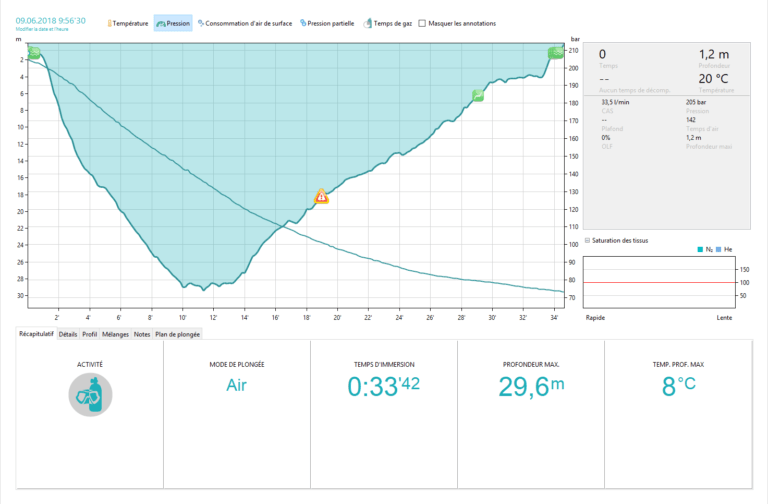Open the Plan de plongée tab
The height and width of the screenshot is (504, 768).
pos(178,334)
